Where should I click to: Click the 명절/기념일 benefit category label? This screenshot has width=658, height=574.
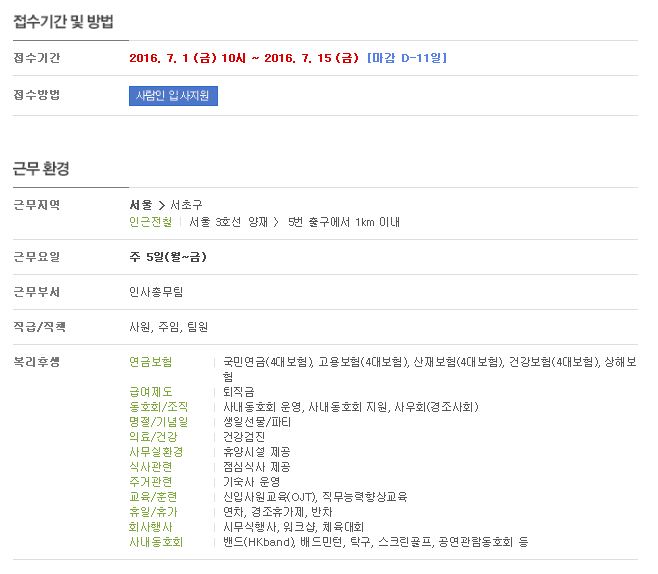click(158, 422)
